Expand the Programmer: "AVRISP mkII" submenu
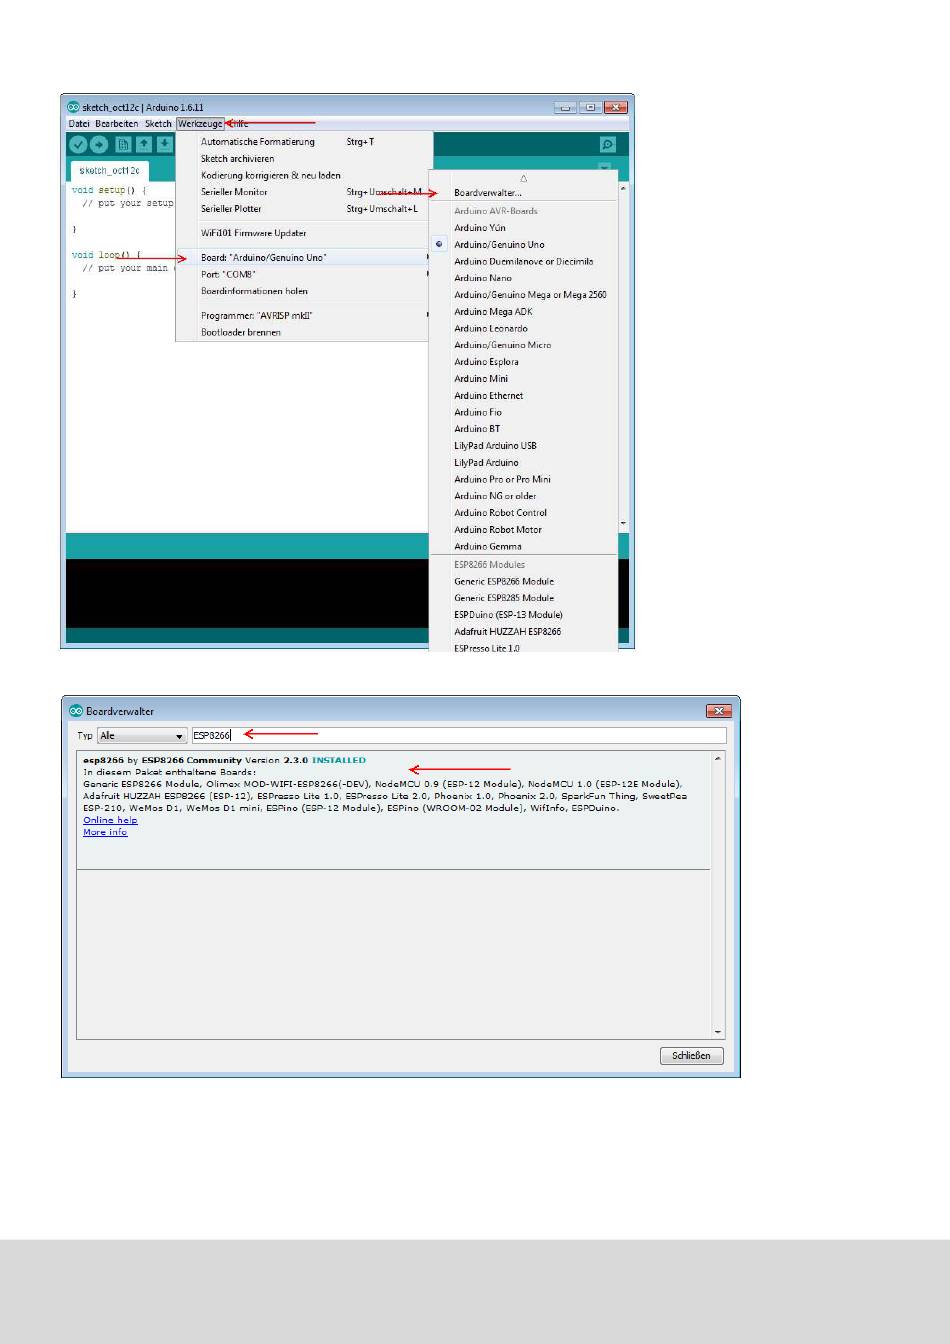Viewport: 950px width, 1344px height. point(304,316)
